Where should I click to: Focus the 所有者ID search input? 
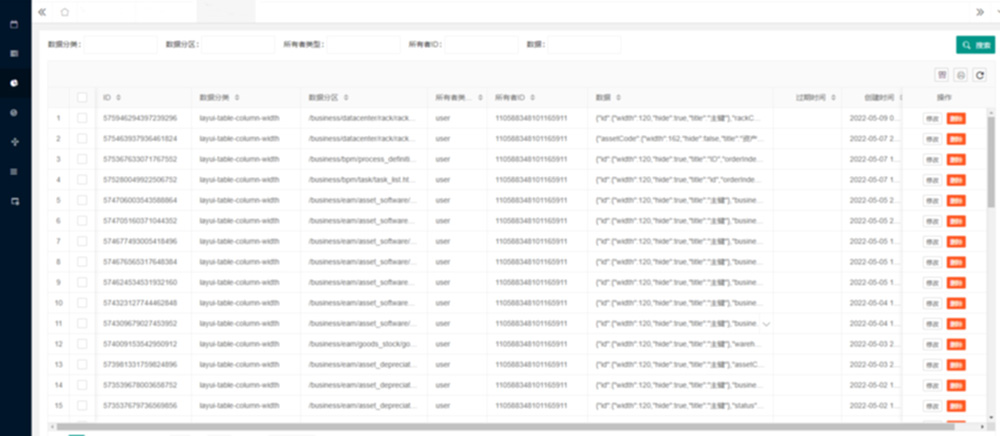tap(482, 45)
